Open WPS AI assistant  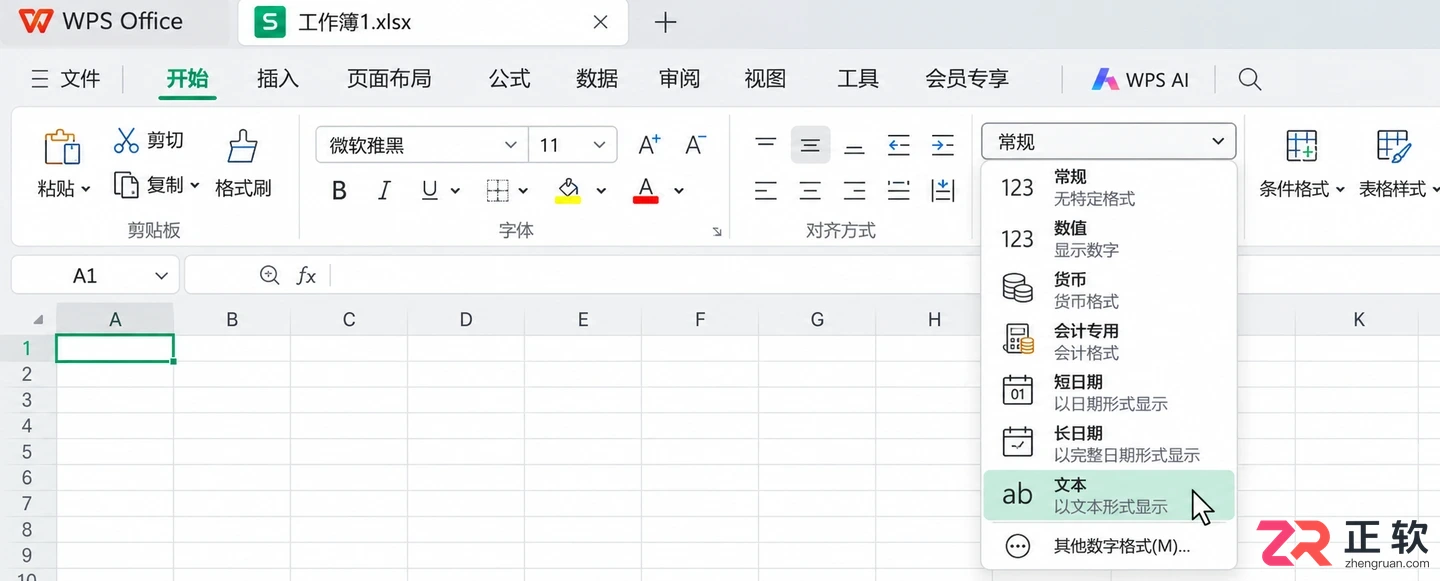tap(1140, 80)
